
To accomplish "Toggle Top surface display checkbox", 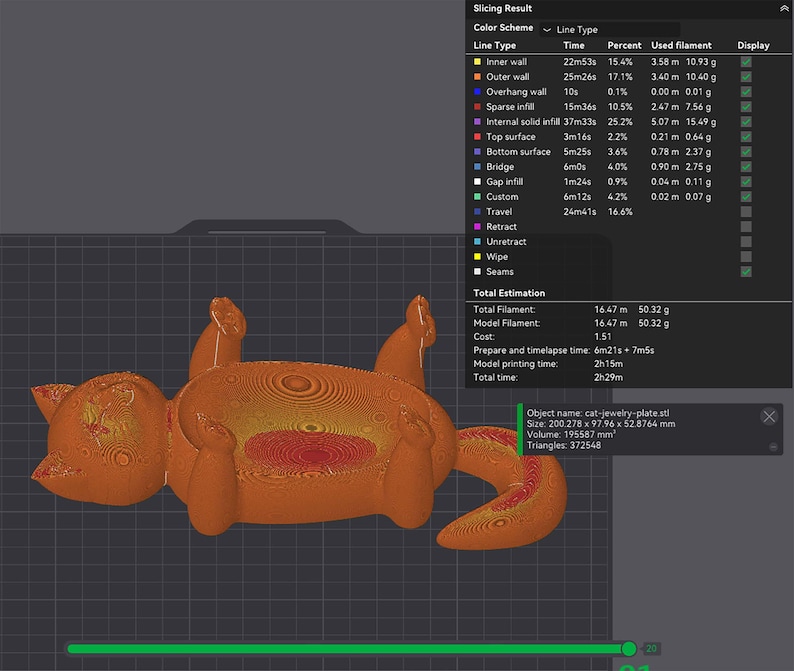I will coord(746,137).
